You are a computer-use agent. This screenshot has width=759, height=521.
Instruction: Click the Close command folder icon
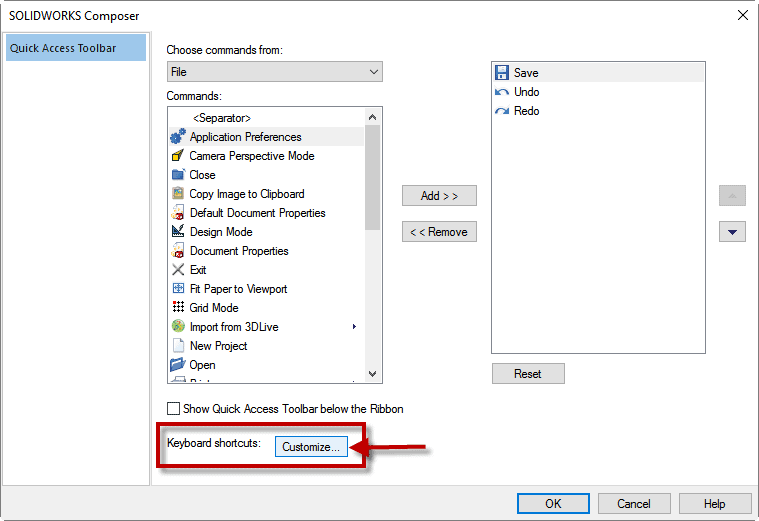pyautogui.click(x=178, y=174)
